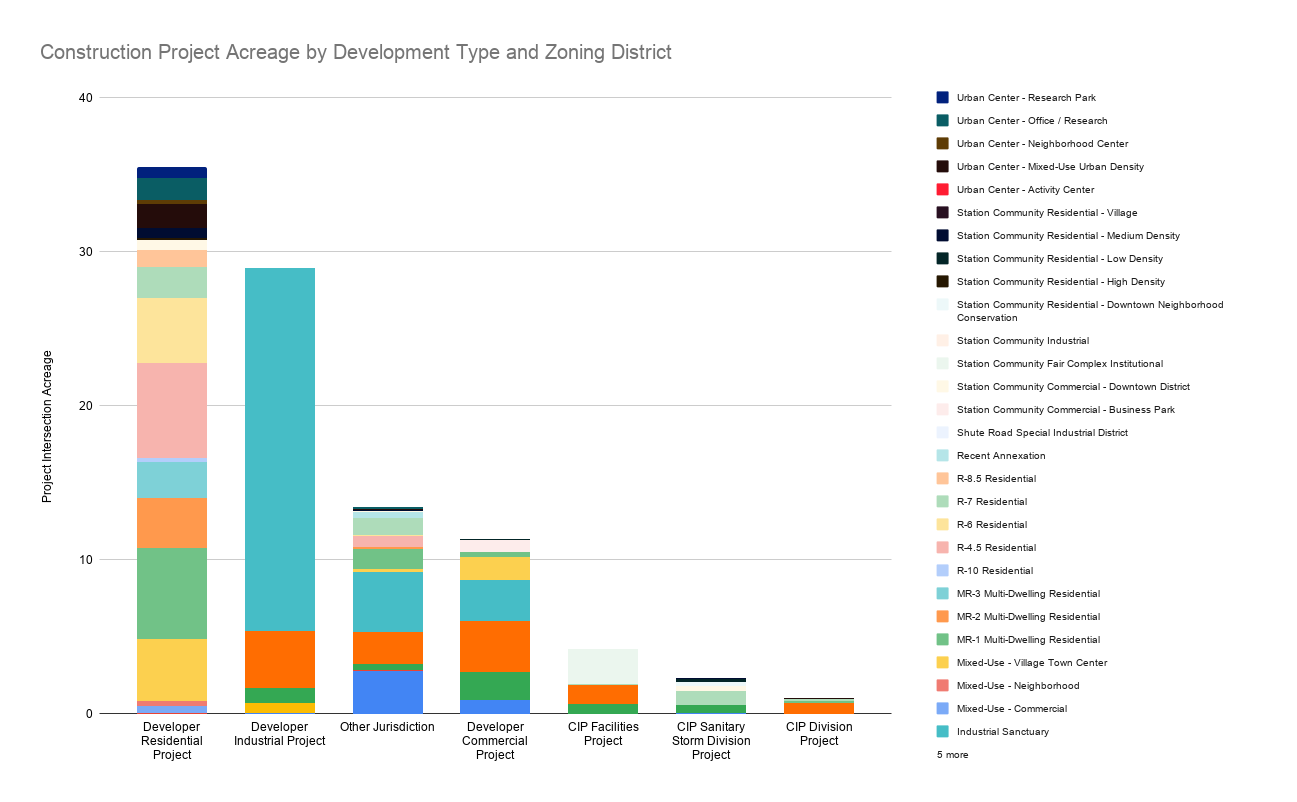Select 'Station Community Residential - Village' legend label

tap(1047, 213)
